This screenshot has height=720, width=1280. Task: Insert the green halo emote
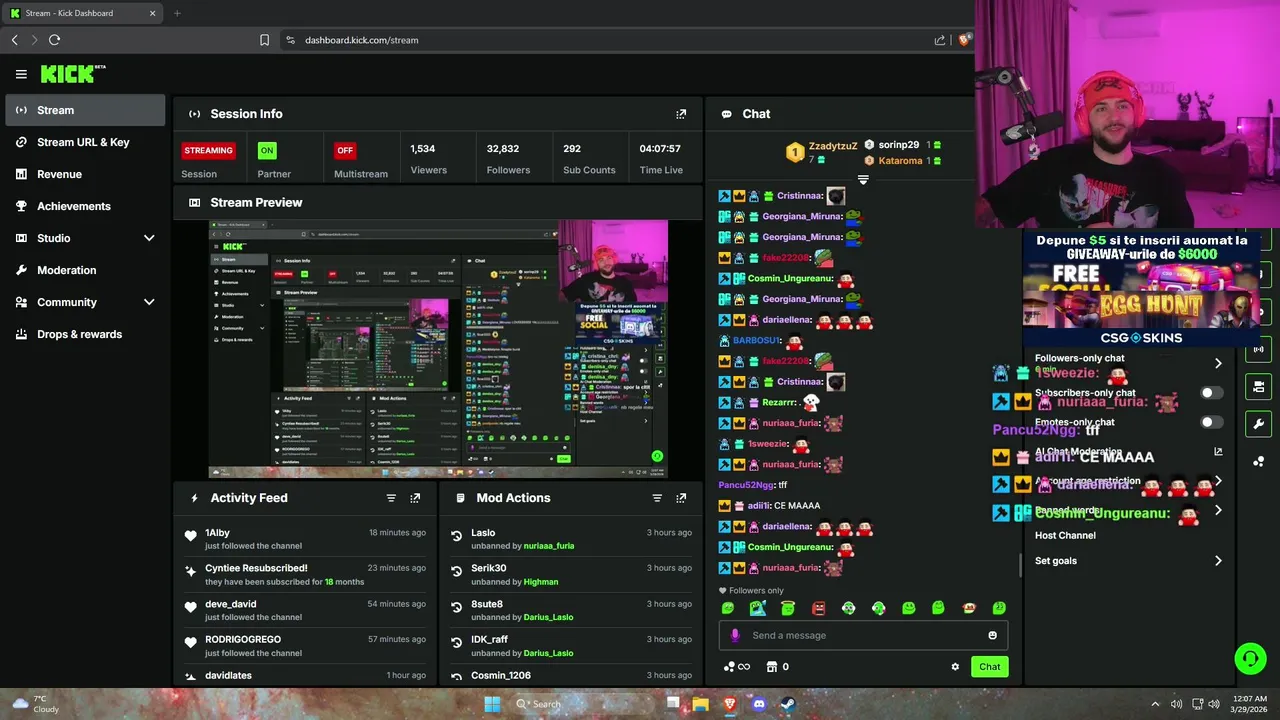(x=788, y=608)
